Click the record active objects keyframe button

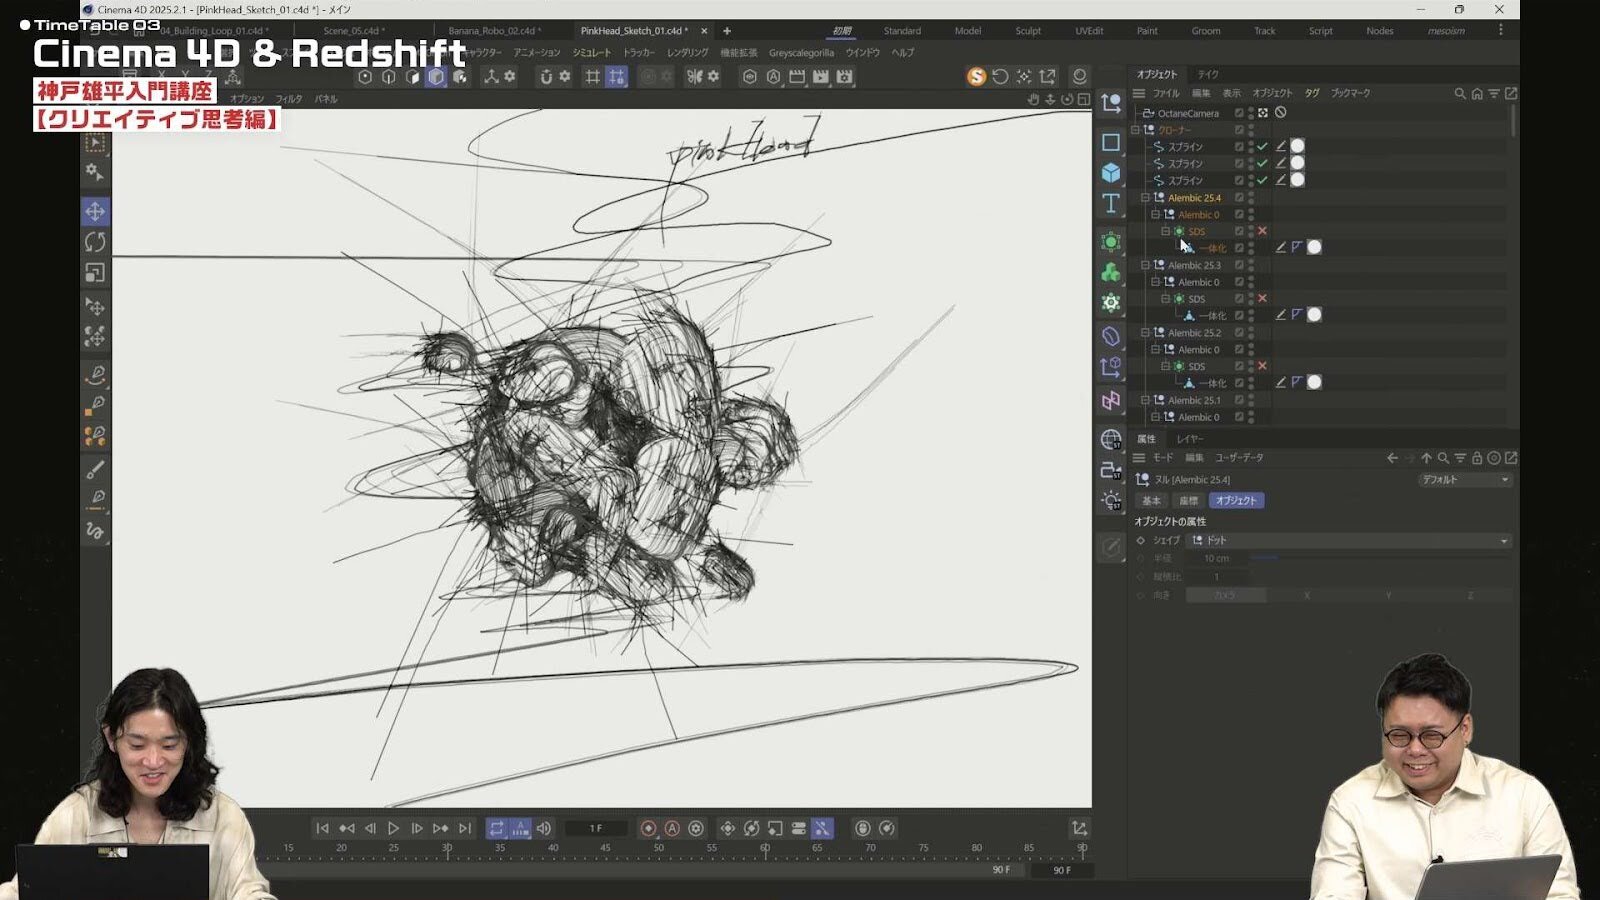pyautogui.click(x=648, y=828)
